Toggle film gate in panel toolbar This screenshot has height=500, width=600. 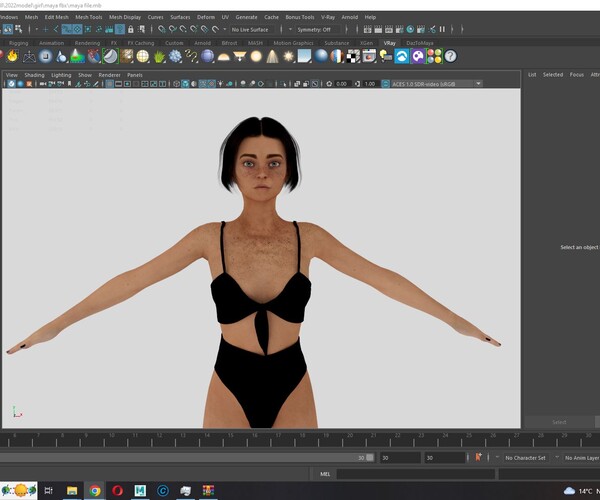(119, 84)
